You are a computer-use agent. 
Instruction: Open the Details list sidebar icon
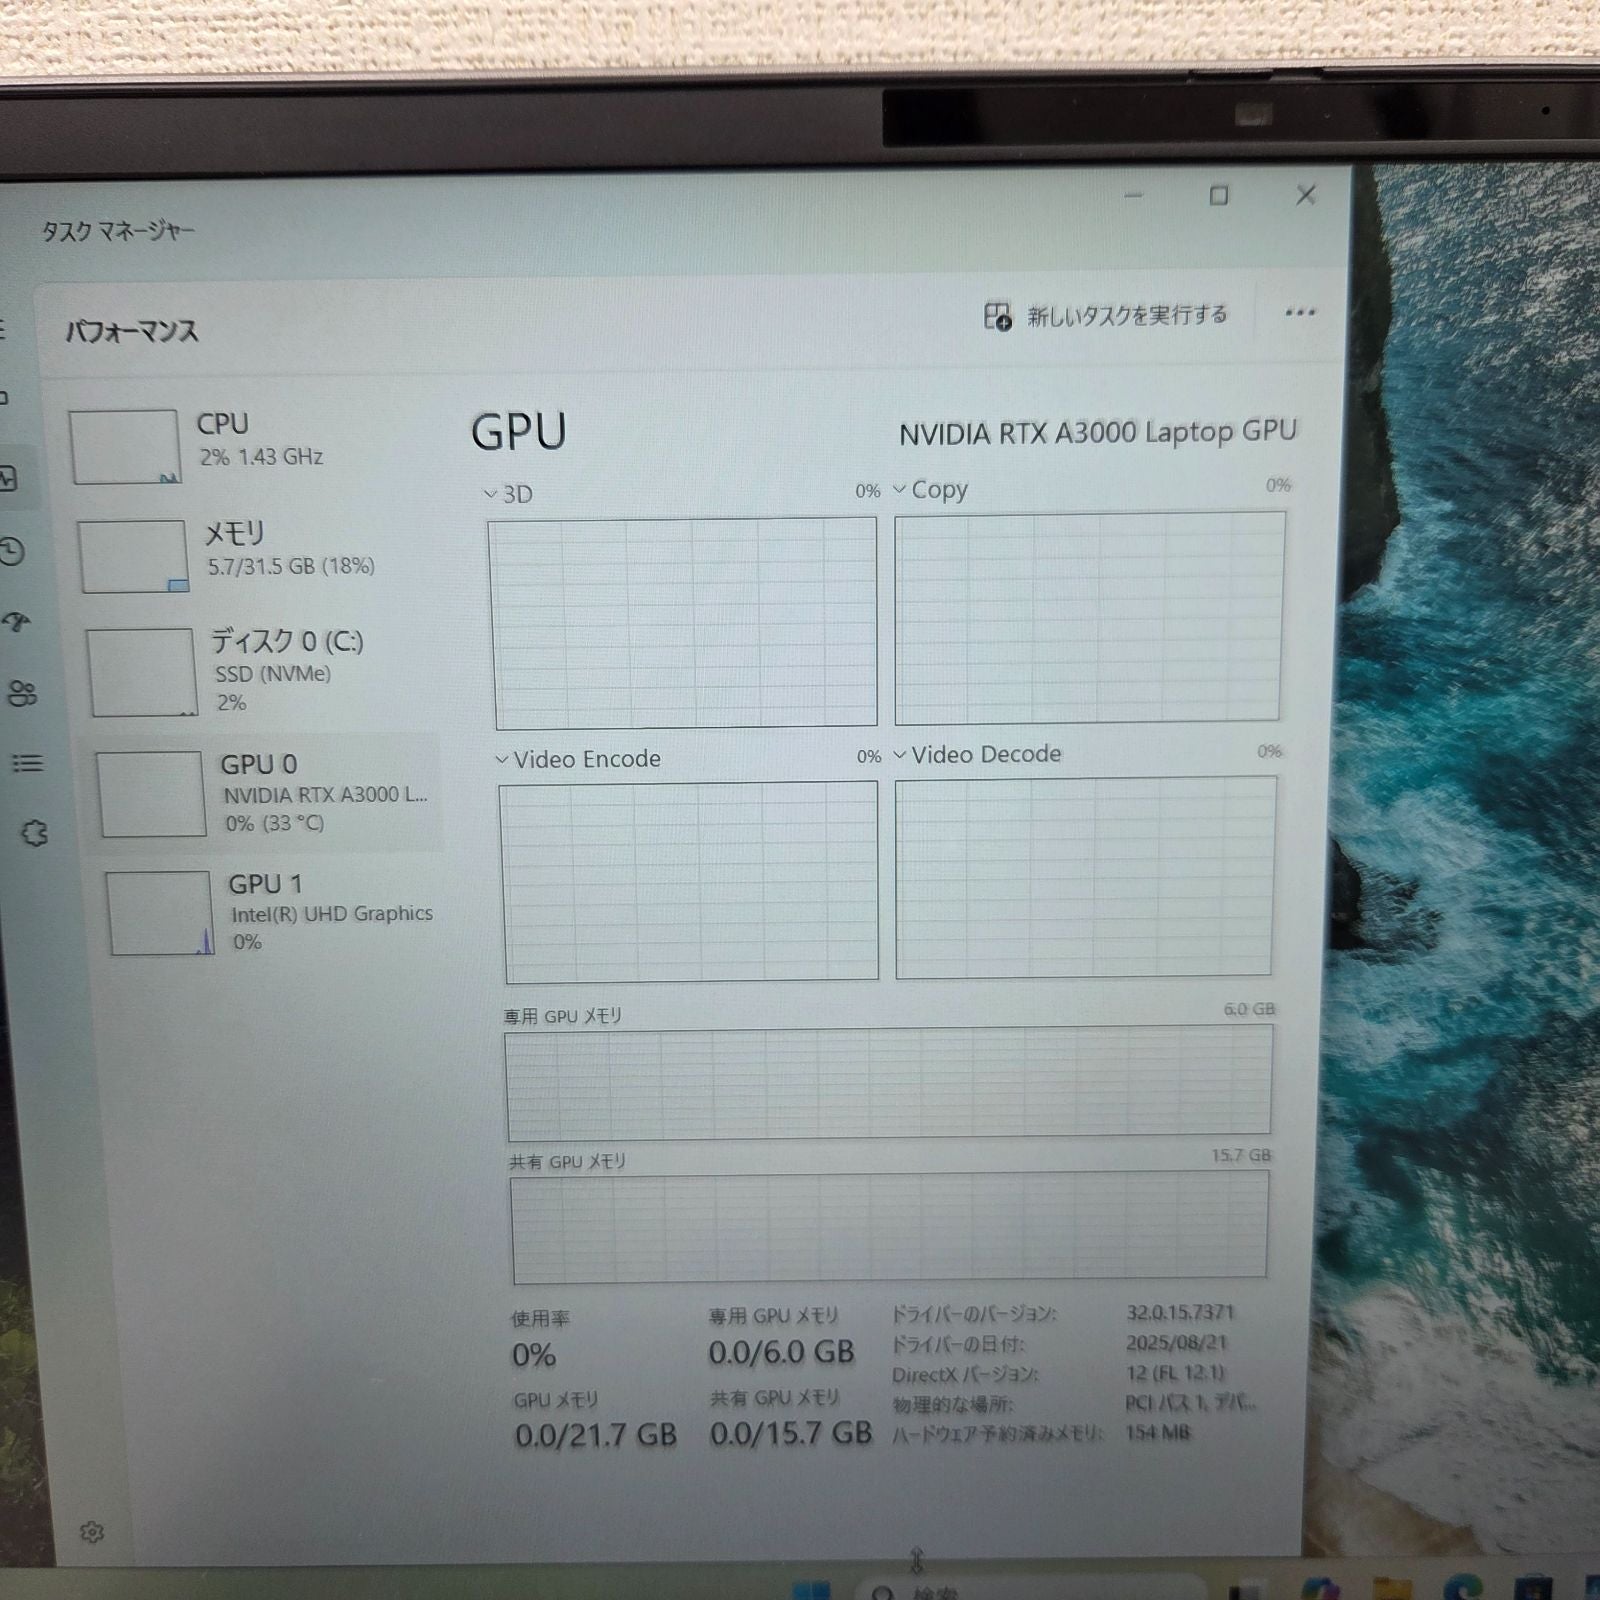(x=27, y=763)
